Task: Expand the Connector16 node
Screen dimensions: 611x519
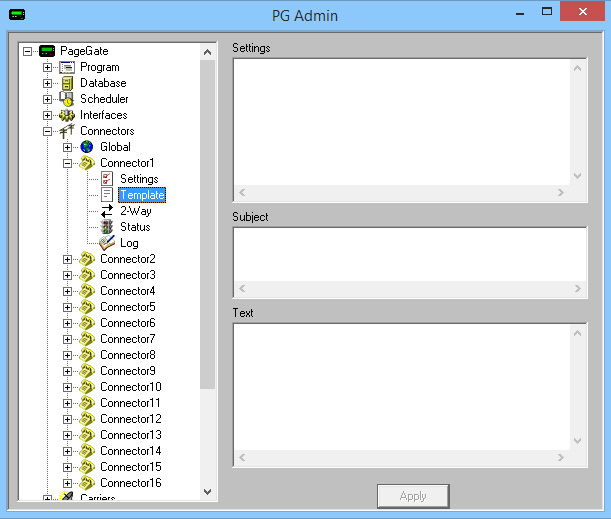Action: coord(67,483)
